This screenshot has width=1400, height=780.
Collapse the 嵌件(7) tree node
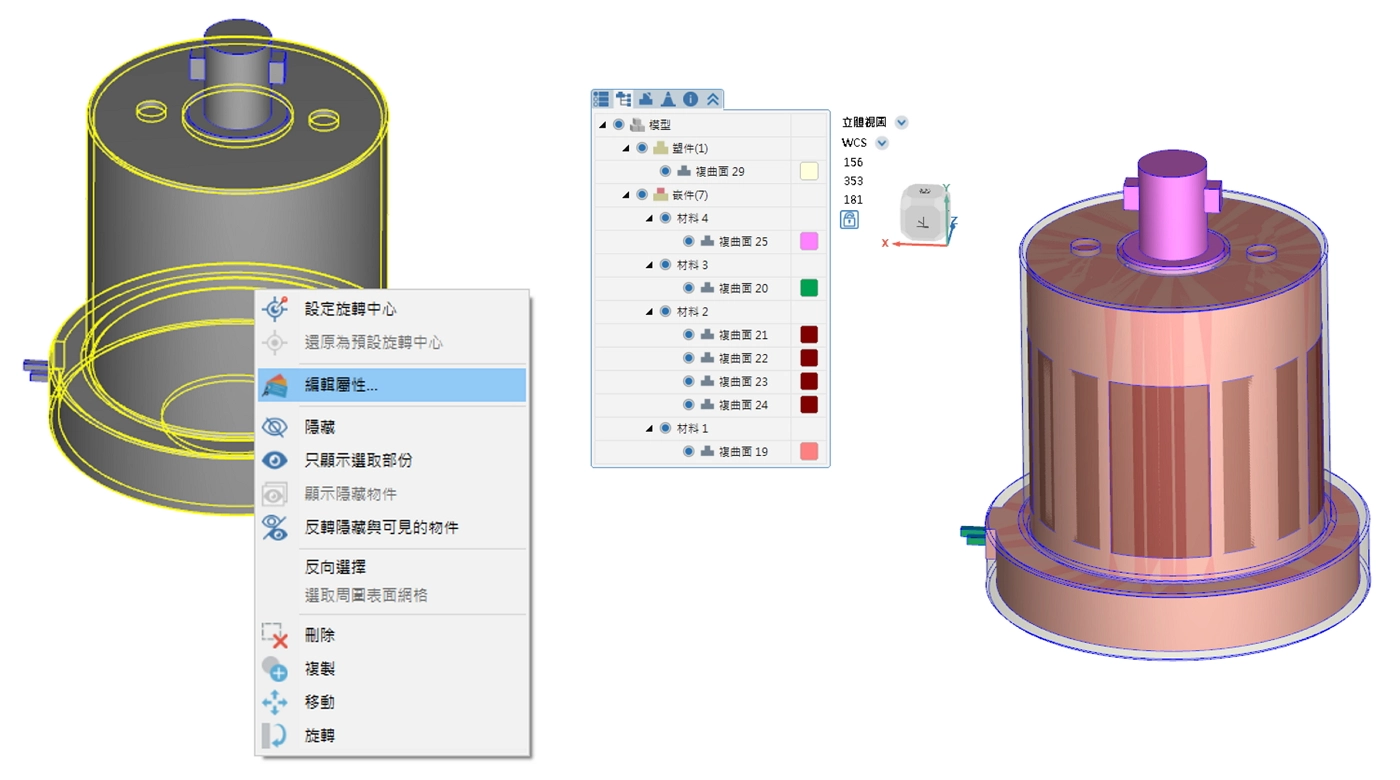coord(626,195)
